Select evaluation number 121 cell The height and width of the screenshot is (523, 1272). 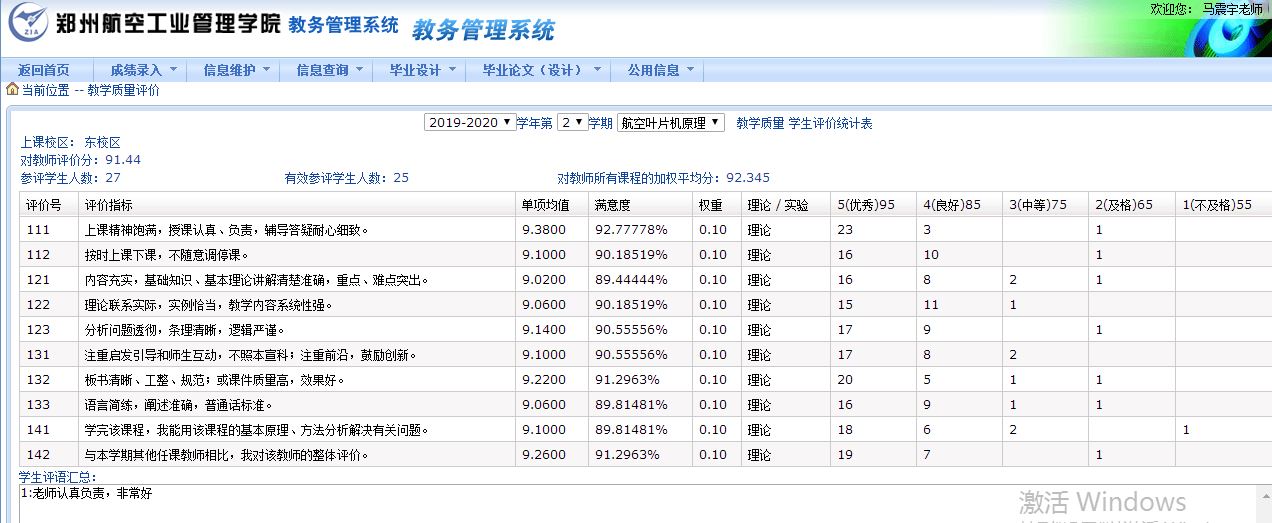[49, 280]
